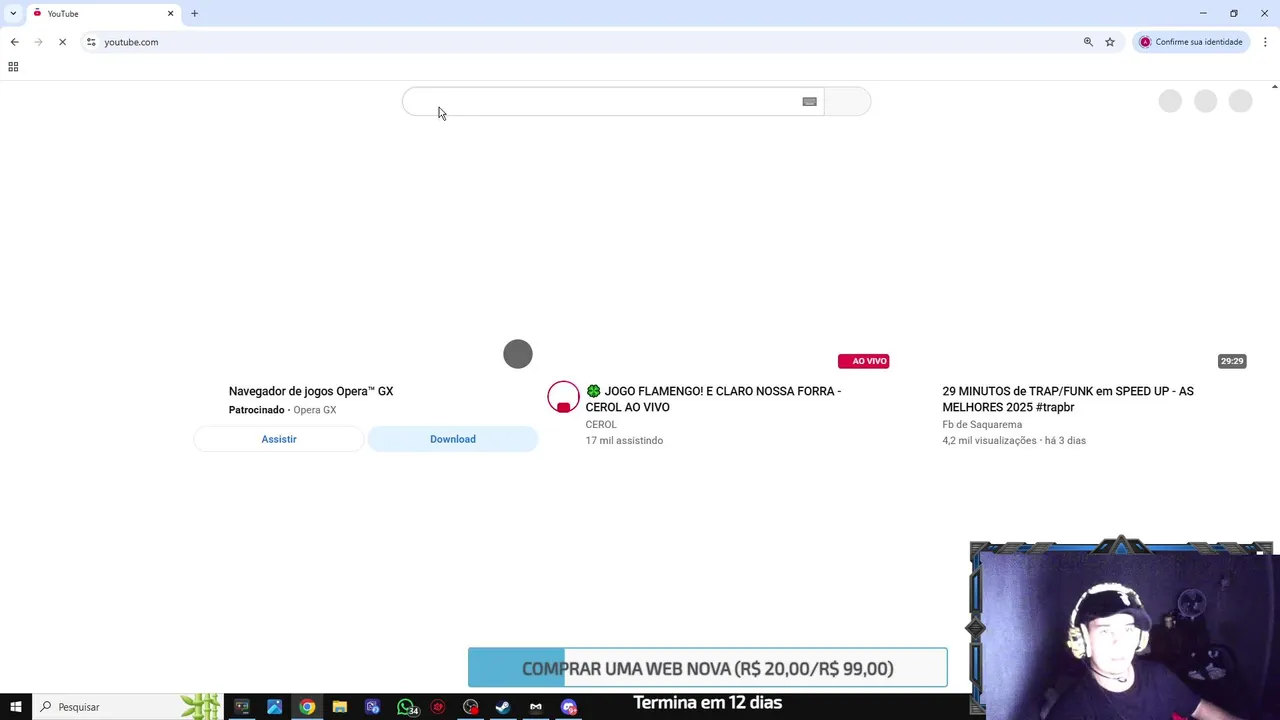The height and width of the screenshot is (720, 1280).
Task: Click the AO VIVO live badge
Action: click(864, 361)
